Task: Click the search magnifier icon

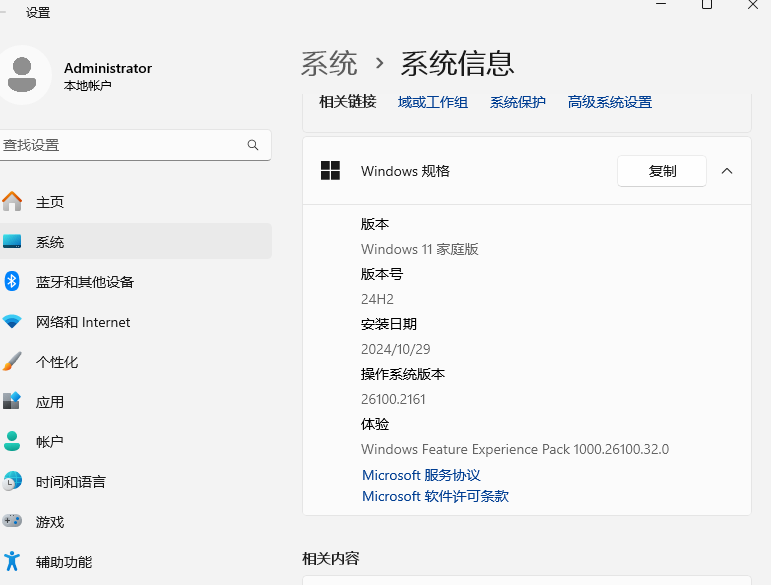Action: coord(253,145)
